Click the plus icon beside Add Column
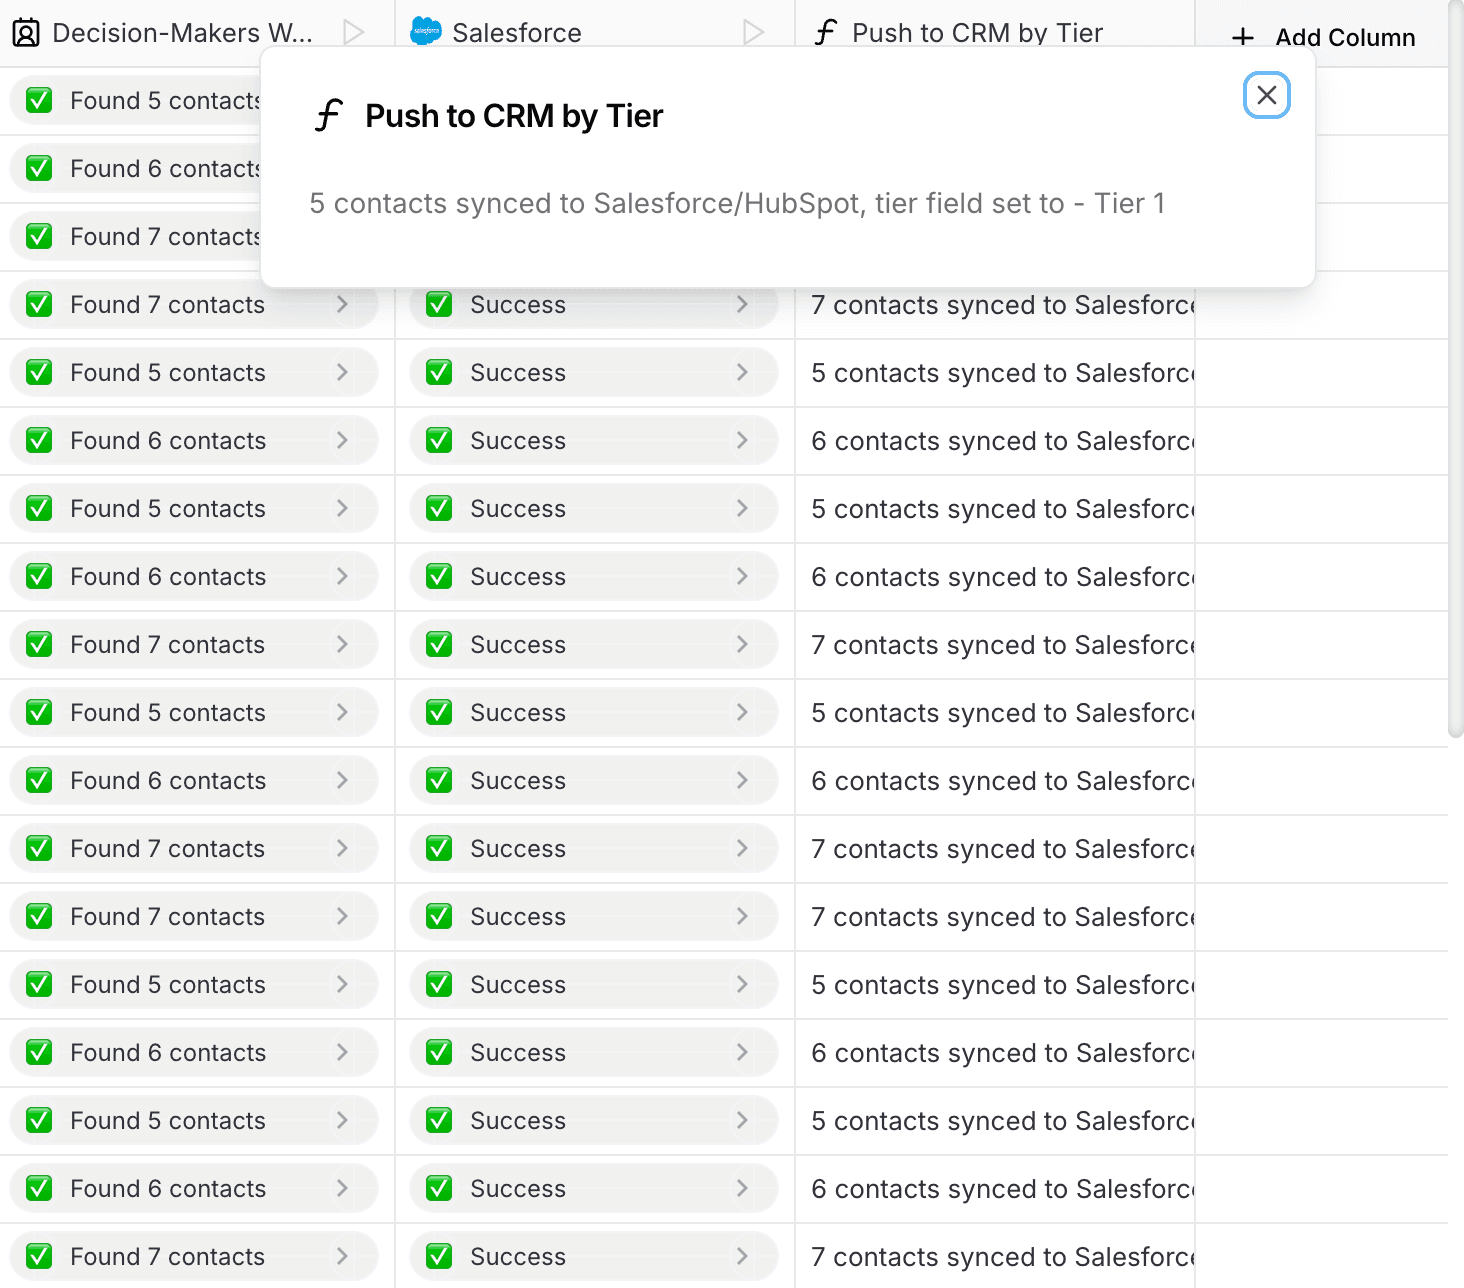Image resolution: width=1464 pixels, height=1288 pixels. pos(1243,38)
